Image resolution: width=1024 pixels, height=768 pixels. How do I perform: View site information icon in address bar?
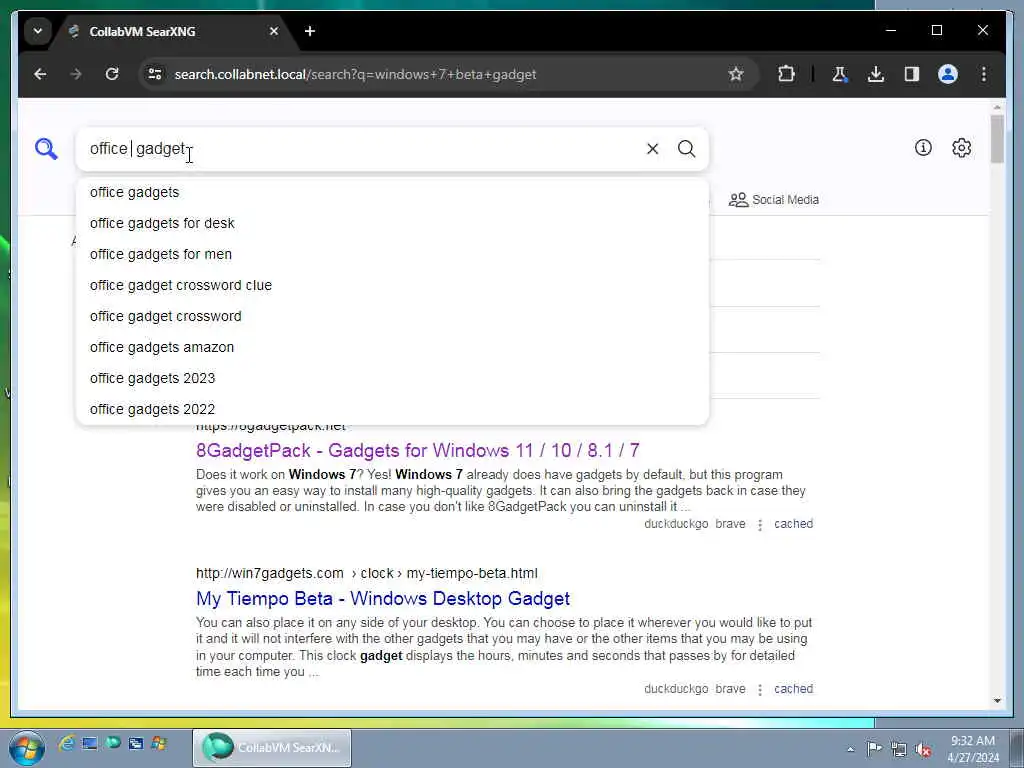click(155, 74)
